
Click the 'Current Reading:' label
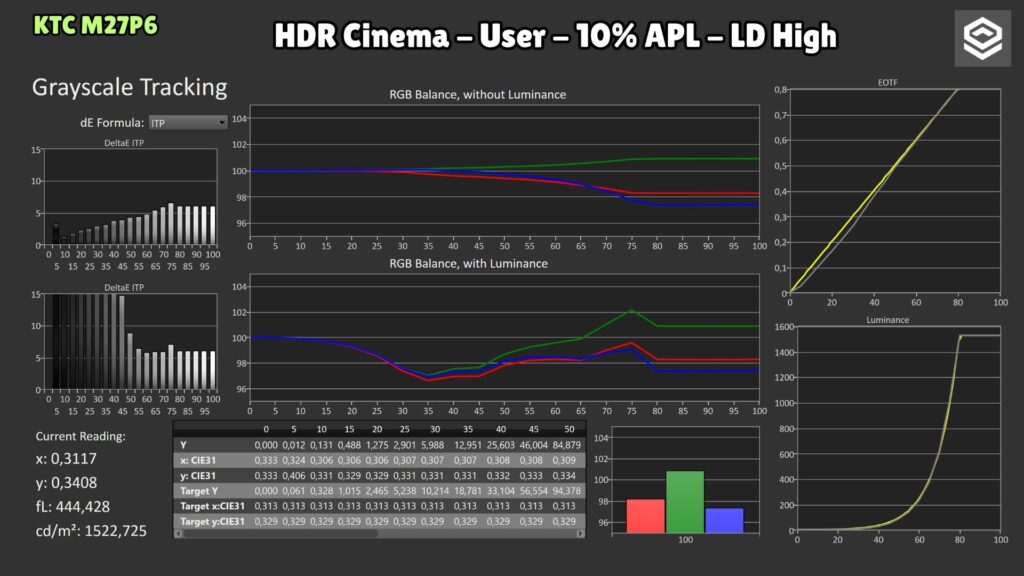80,436
